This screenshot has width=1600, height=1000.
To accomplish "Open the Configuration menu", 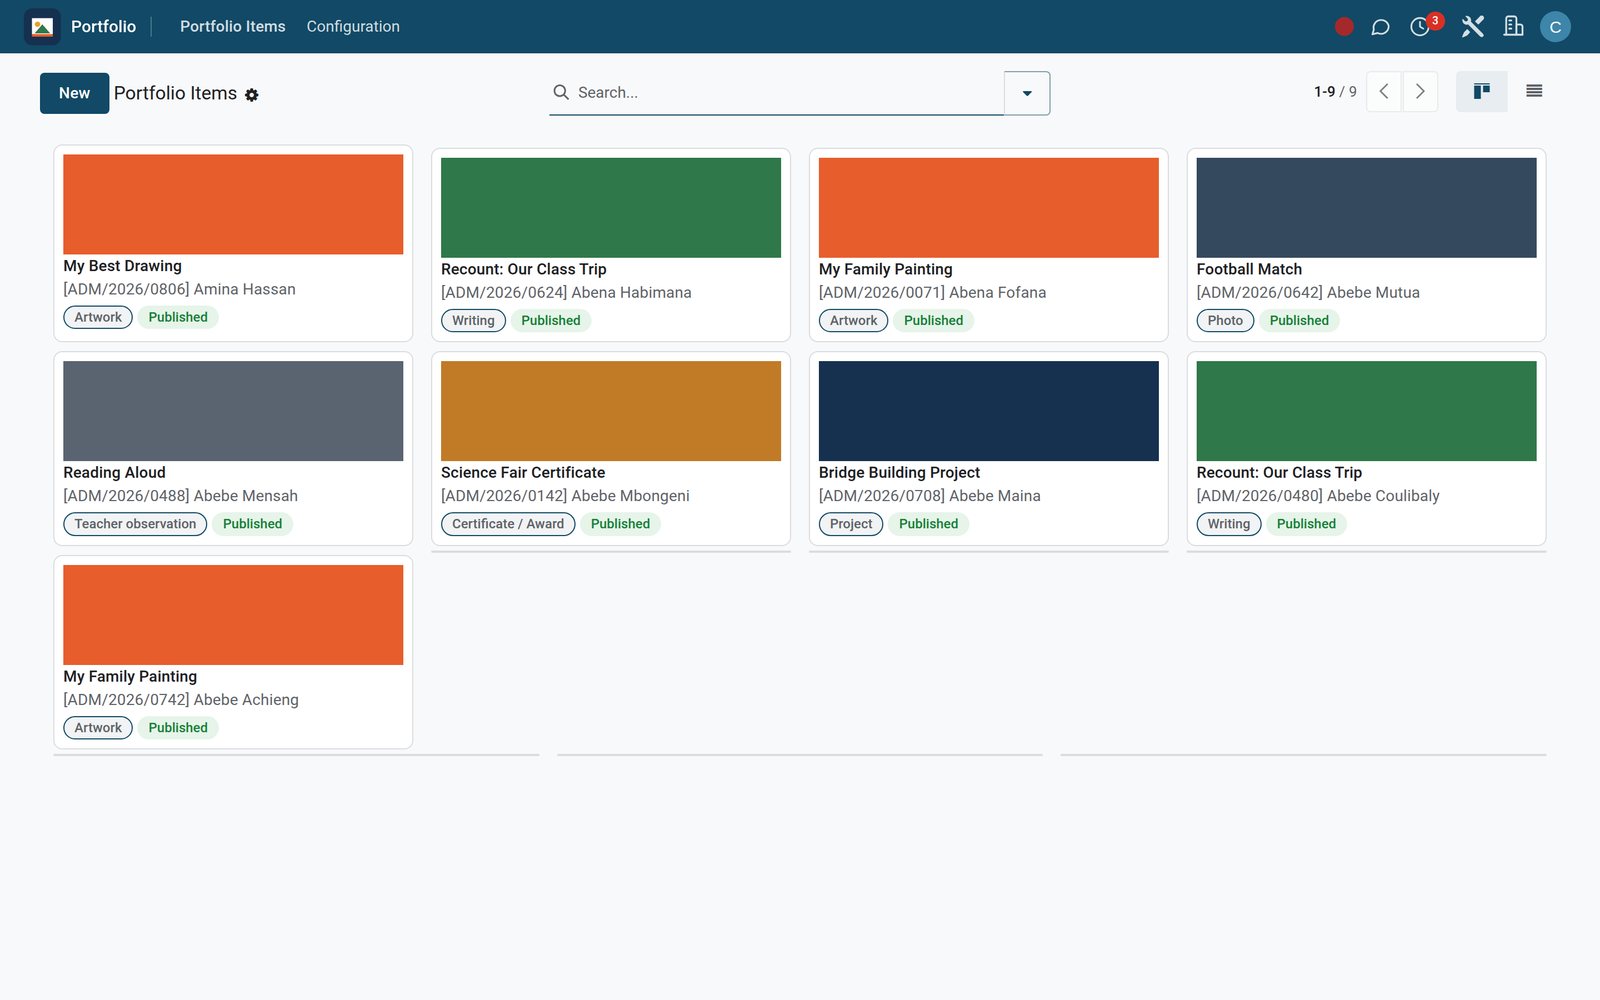I will (353, 27).
